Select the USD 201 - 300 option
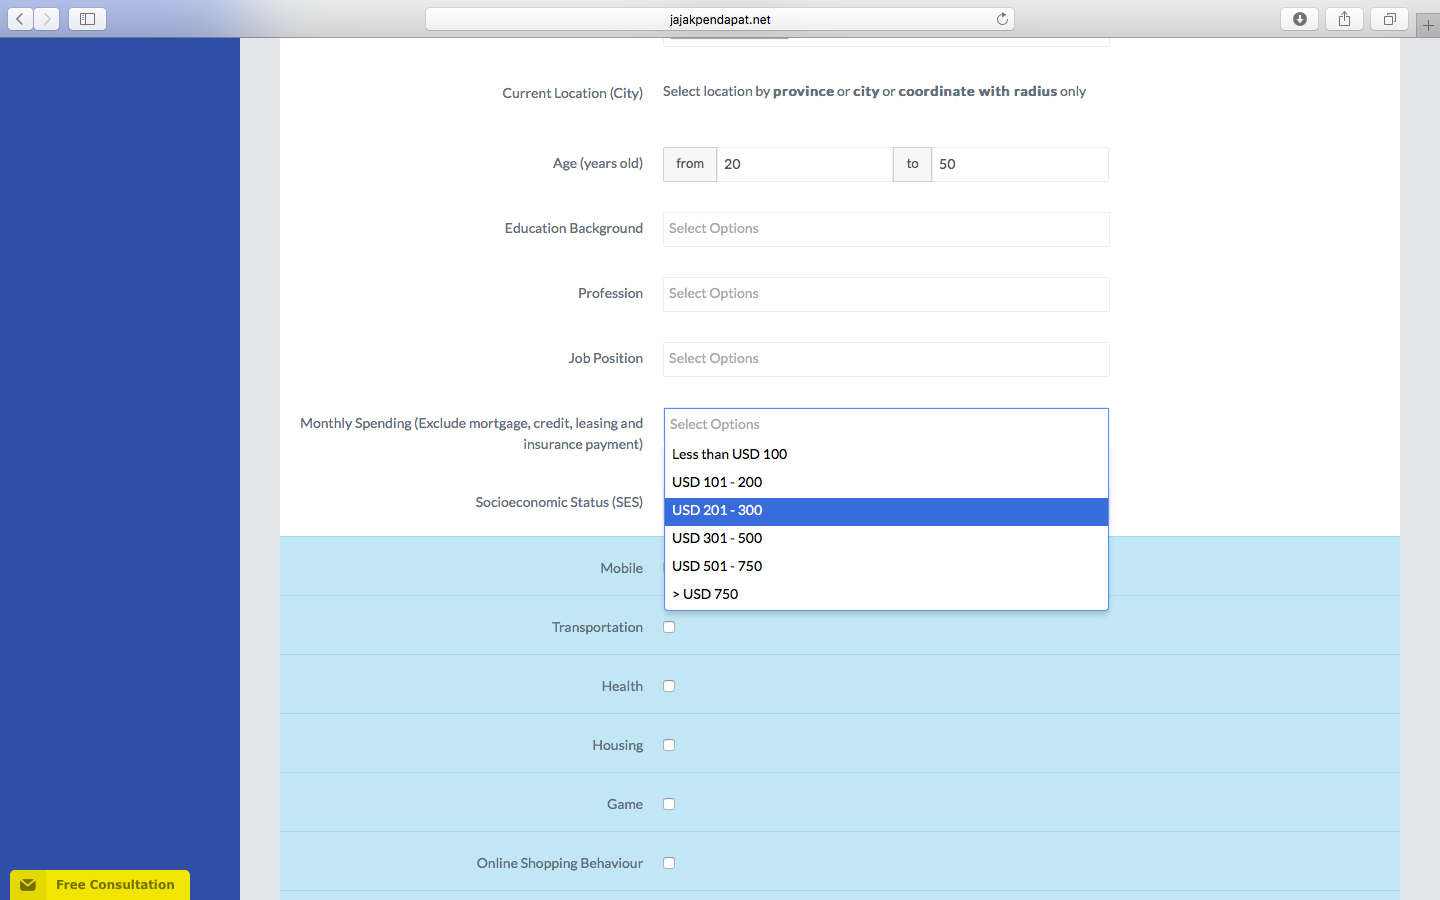 tap(885, 510)
